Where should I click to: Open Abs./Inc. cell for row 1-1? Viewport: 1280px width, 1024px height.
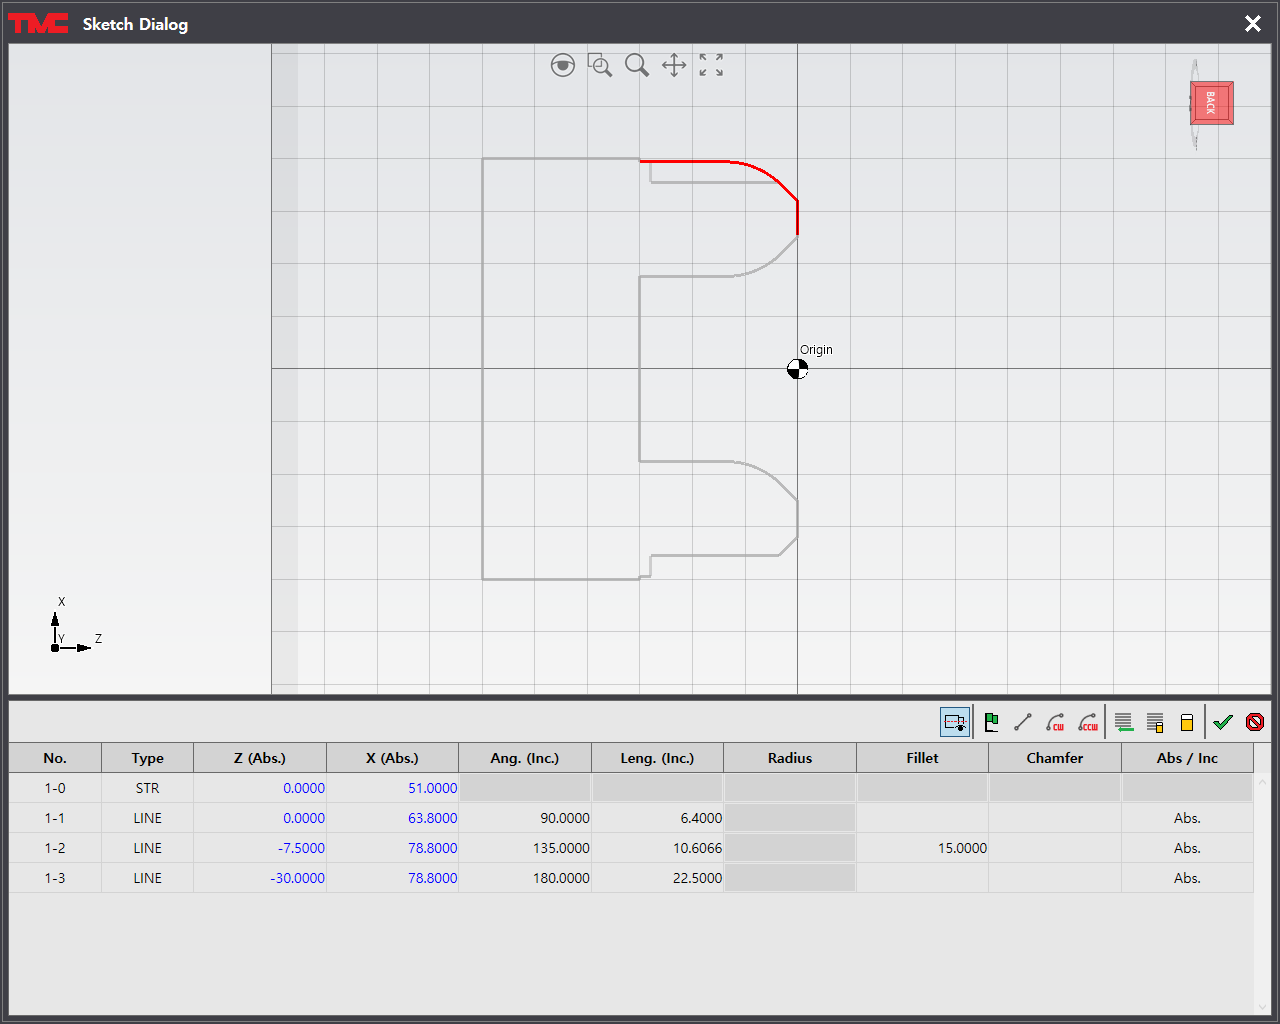(1187, 818)
